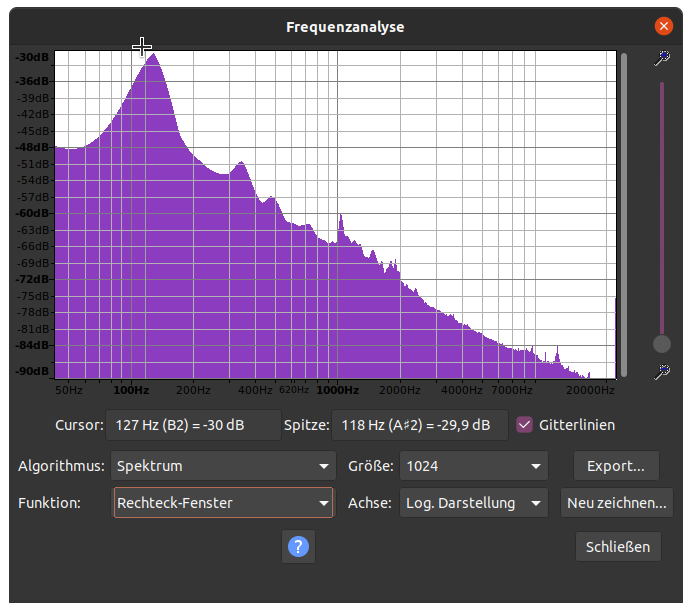The height and width of the screenshot is (612, 692).
Task: Click the Spitze readout field showing 118 Hz
Action: [420, 425]
